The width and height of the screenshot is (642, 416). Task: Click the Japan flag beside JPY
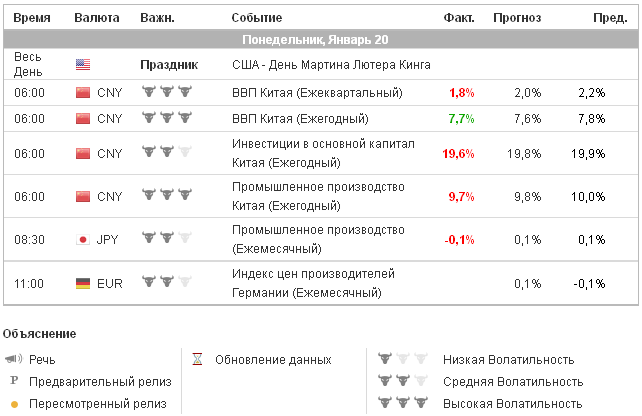[x=83, y=239]
